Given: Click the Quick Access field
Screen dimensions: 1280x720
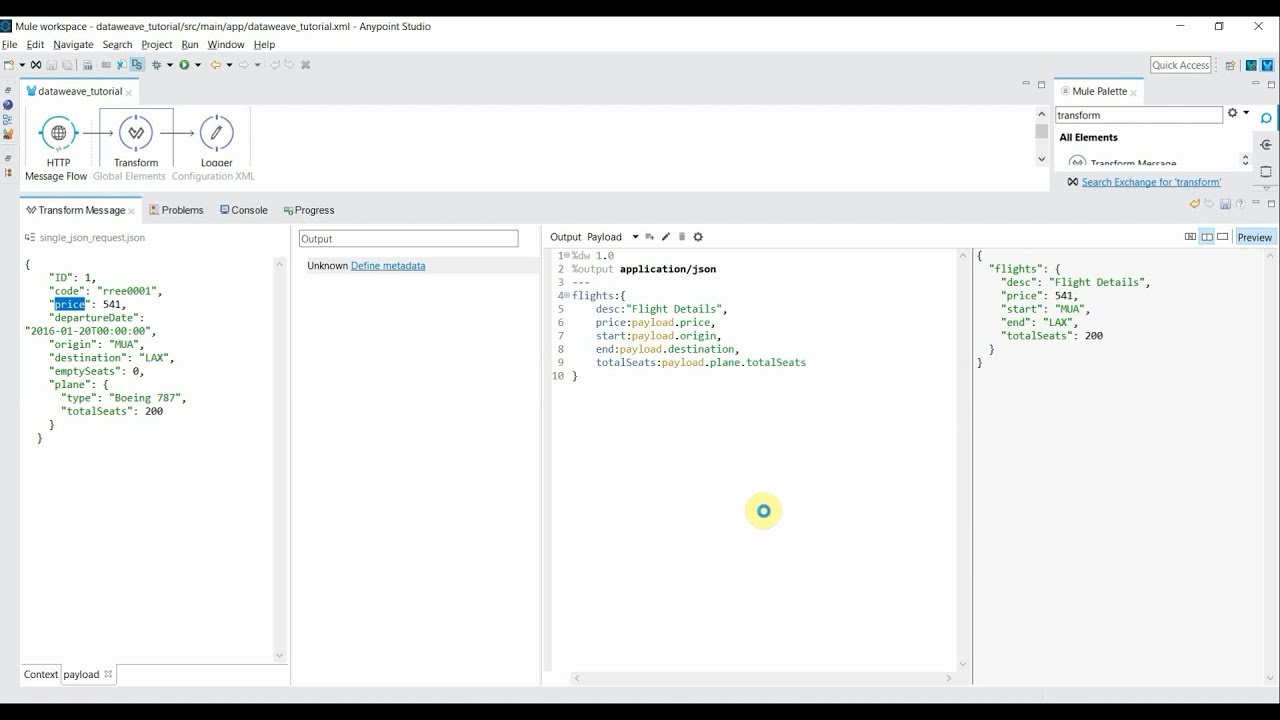Looking at the screenshot, I should pyautogui.click(x=1180, y=65).
